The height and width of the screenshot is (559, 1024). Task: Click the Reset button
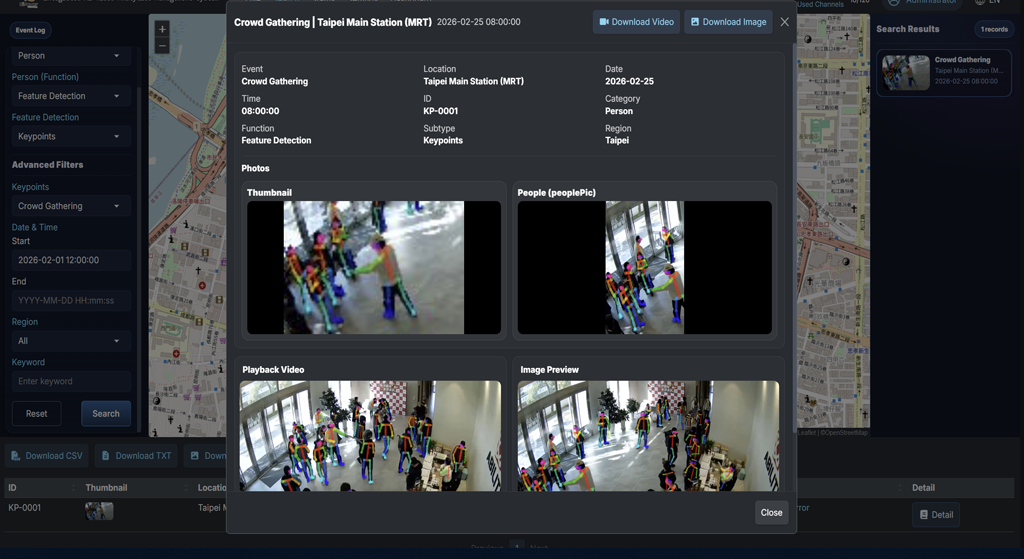(37, 413)
